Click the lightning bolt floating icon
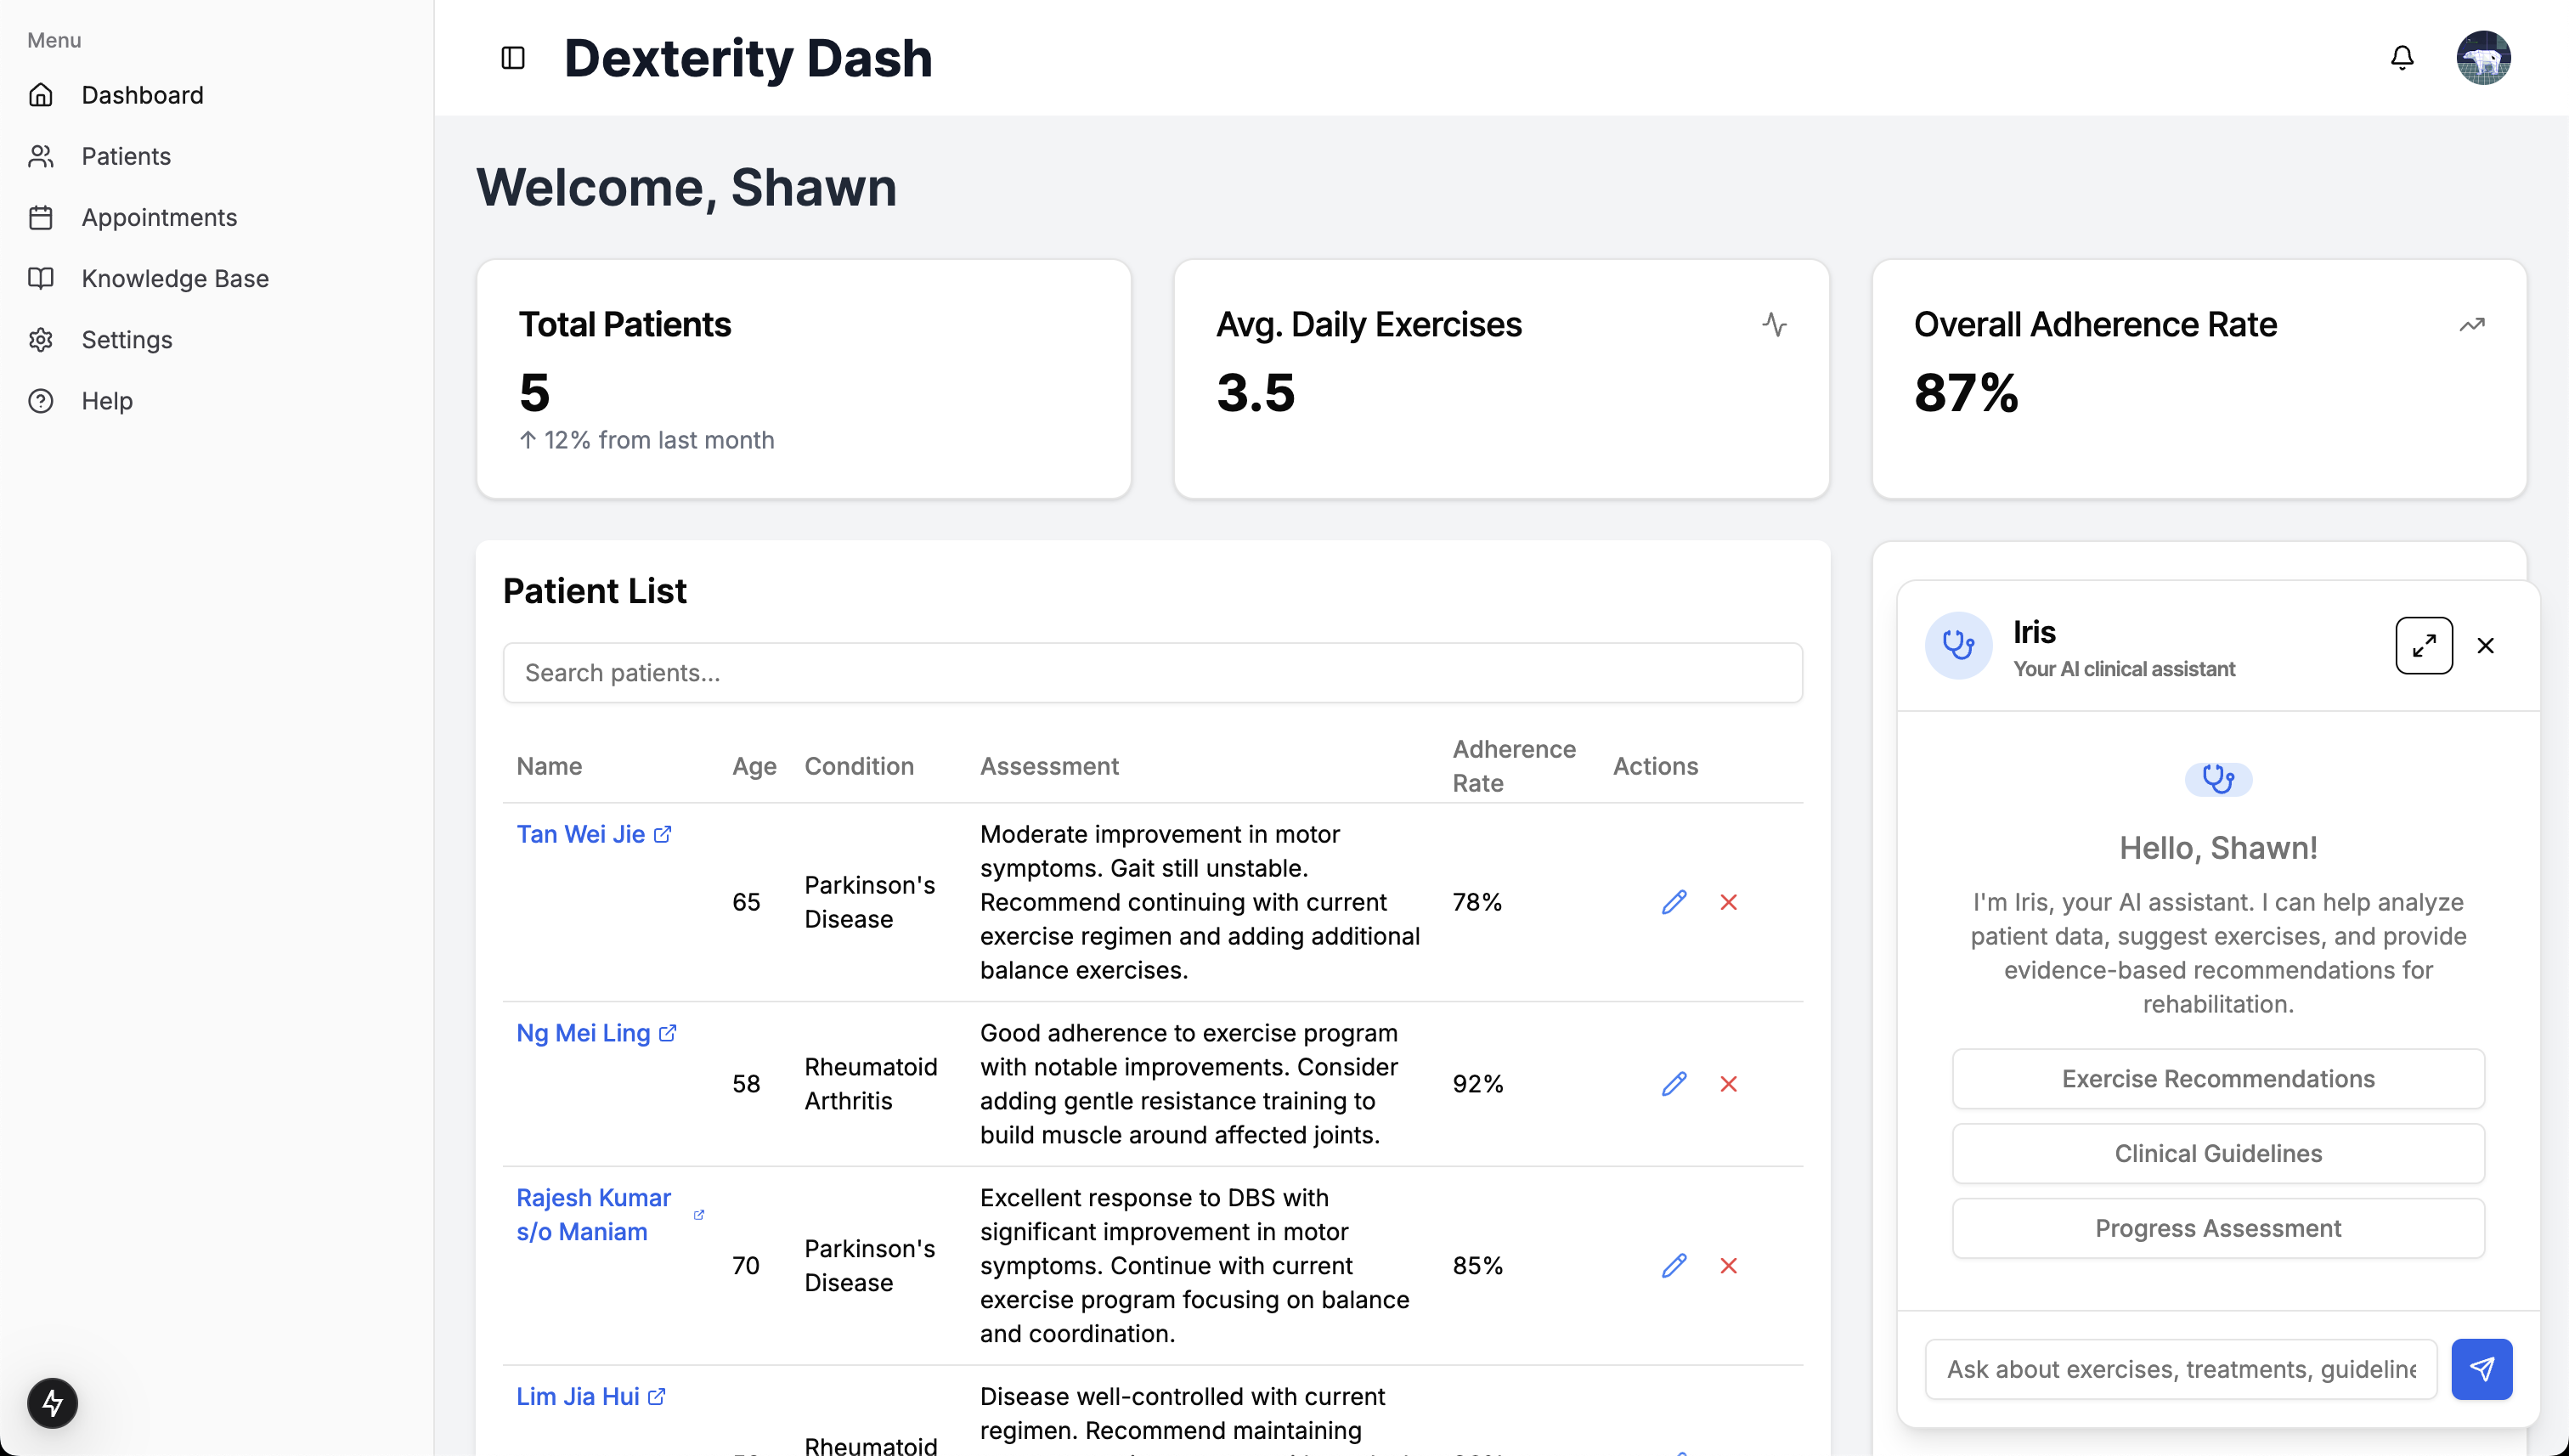 click(x=52, y=1403)
